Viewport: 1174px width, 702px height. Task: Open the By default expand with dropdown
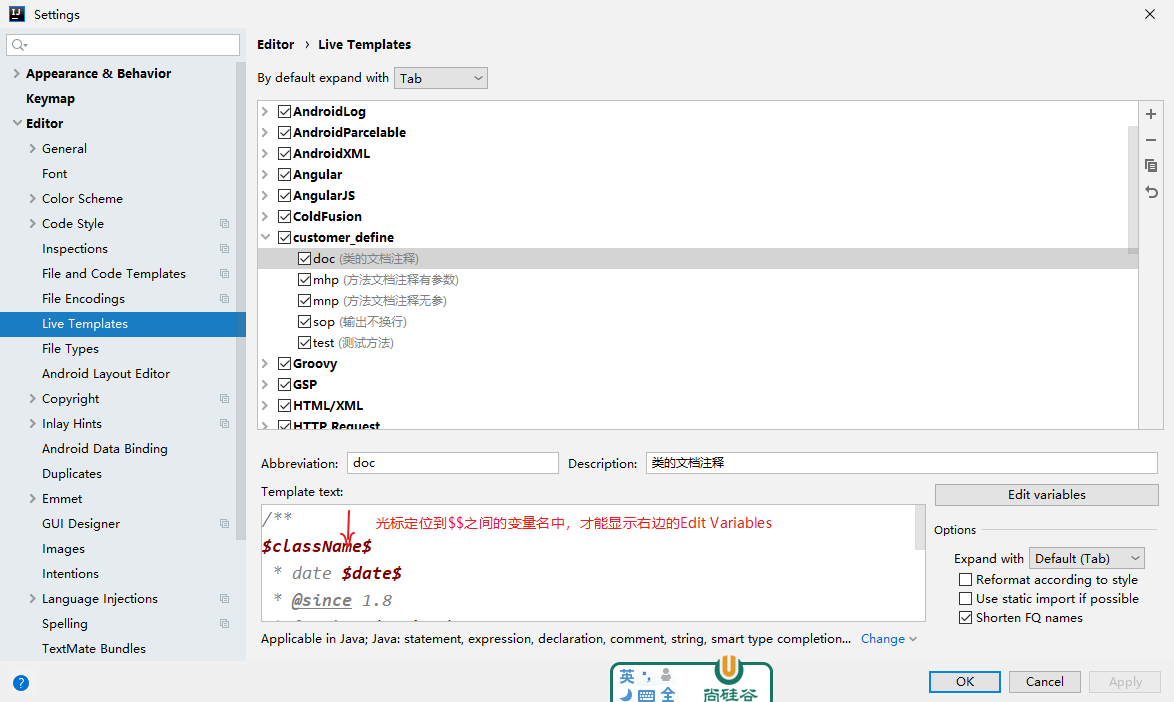click(x=441, y=78)
